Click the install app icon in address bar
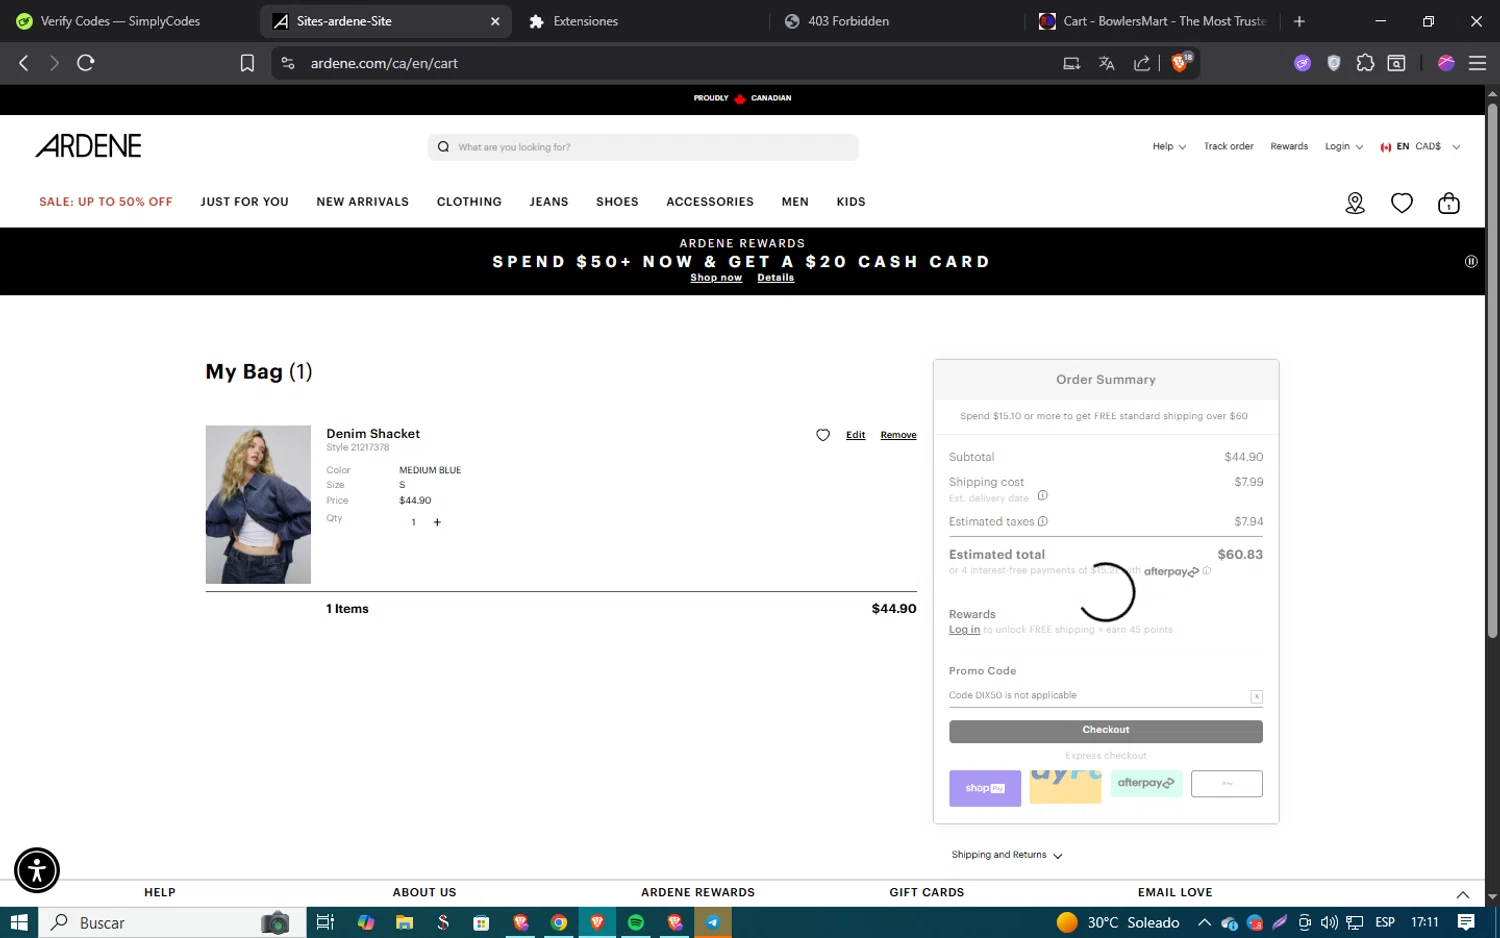Image resolution: width=1500 pixels, height=938 pixels. [1071, 63]
